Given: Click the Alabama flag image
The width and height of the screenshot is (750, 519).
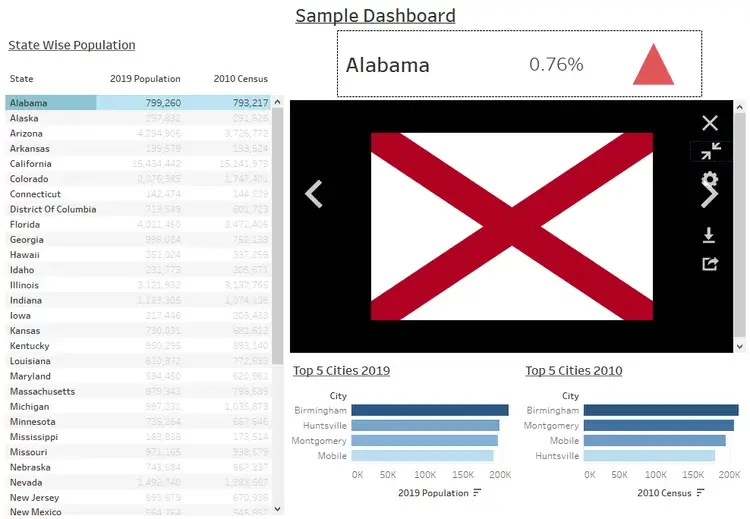Looking at the screenshot, I should coord(512,226).
